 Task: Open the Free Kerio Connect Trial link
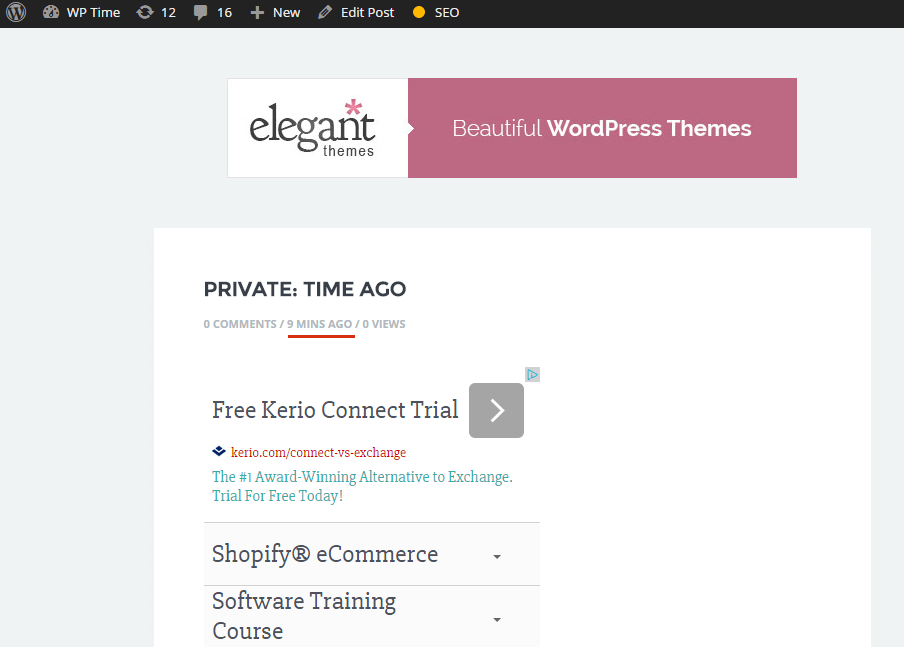[335, 410]
